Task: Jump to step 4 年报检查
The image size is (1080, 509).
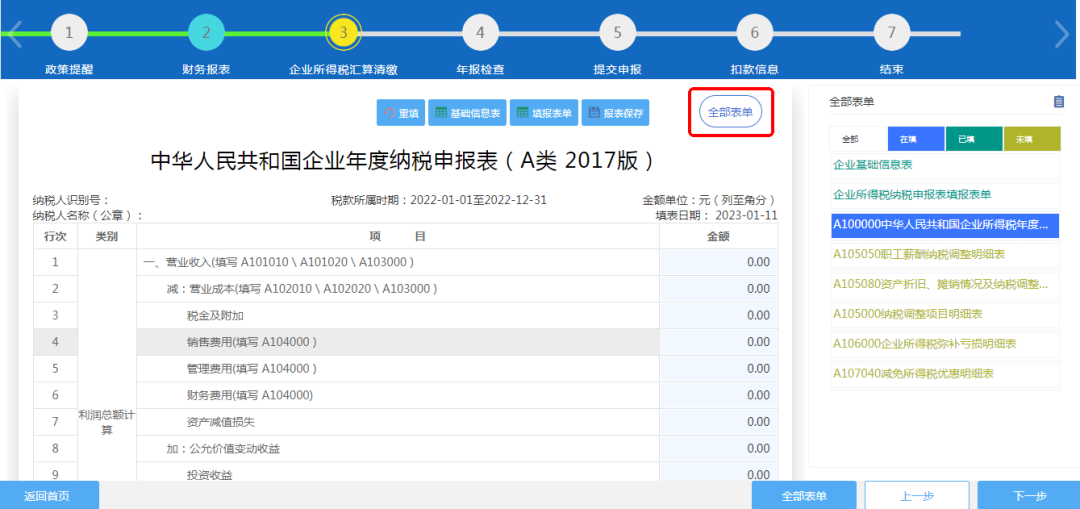Action: click(x=480, y=33)
